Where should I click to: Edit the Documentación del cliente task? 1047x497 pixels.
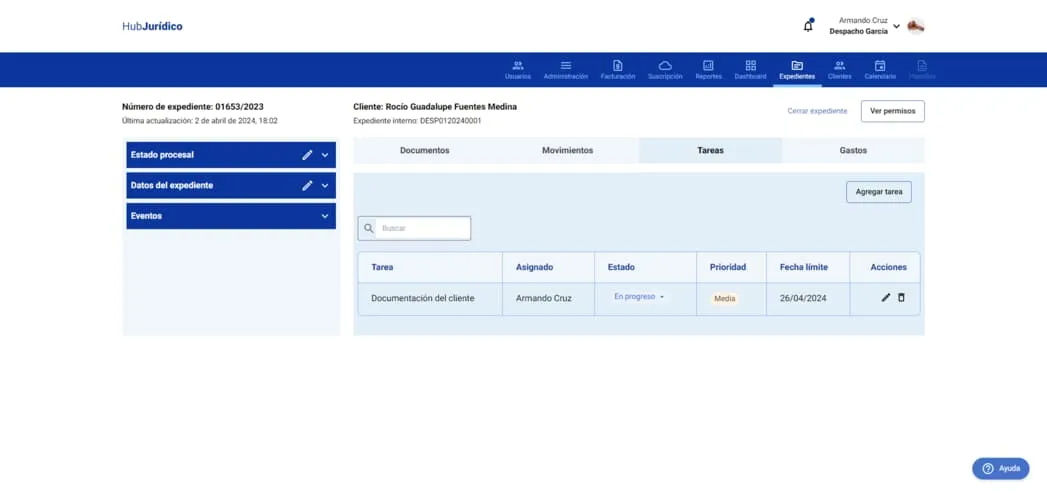tap(885, 298)
